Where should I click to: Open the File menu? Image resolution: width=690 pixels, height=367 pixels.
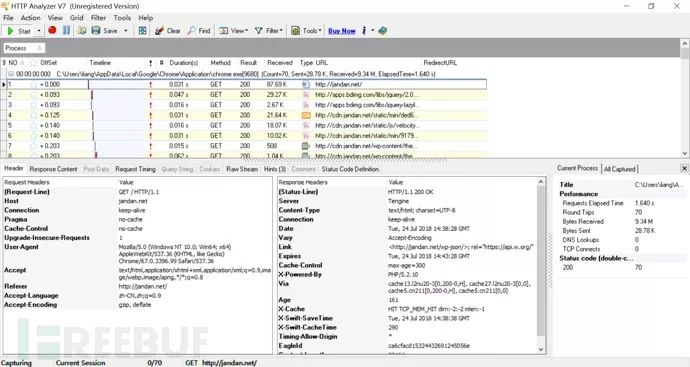coord(8,18)
